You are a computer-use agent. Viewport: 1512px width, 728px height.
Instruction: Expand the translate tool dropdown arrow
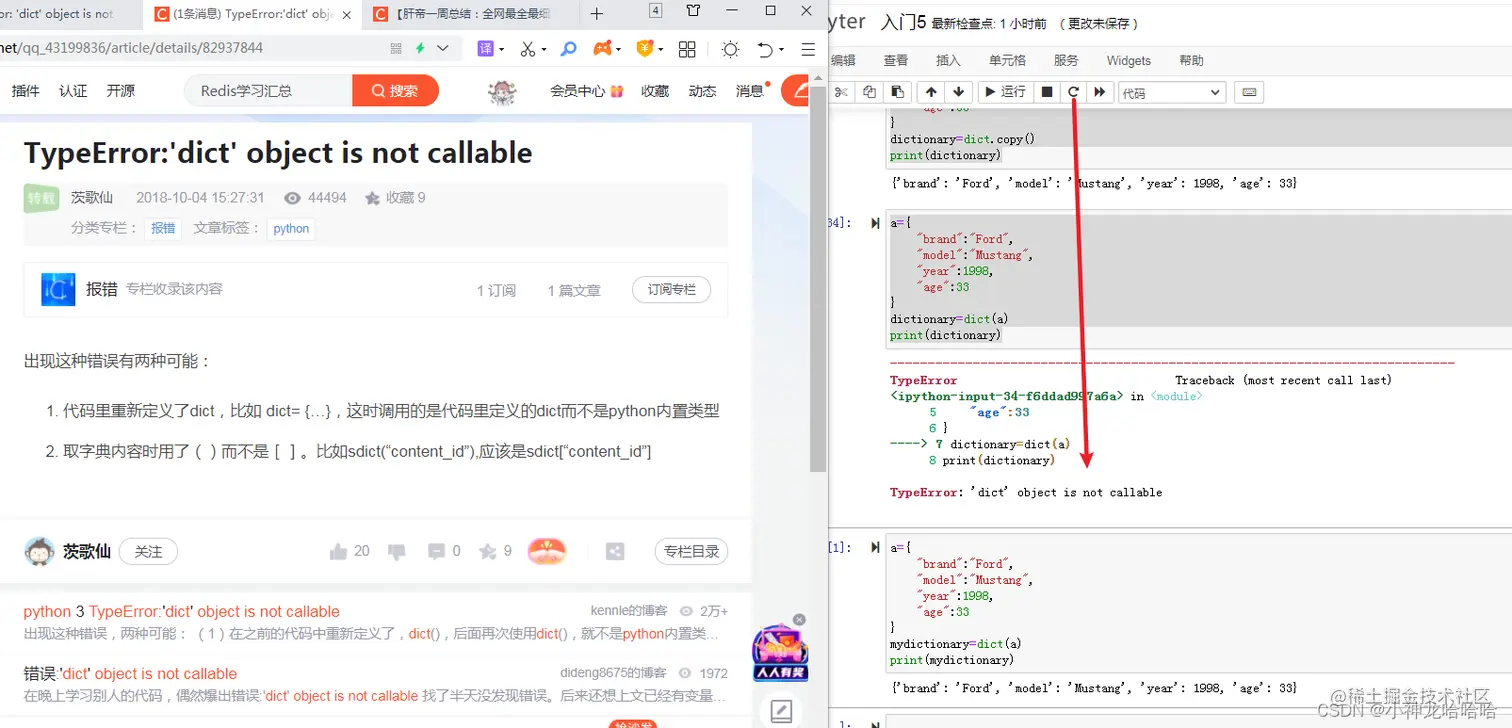[501, 48]
